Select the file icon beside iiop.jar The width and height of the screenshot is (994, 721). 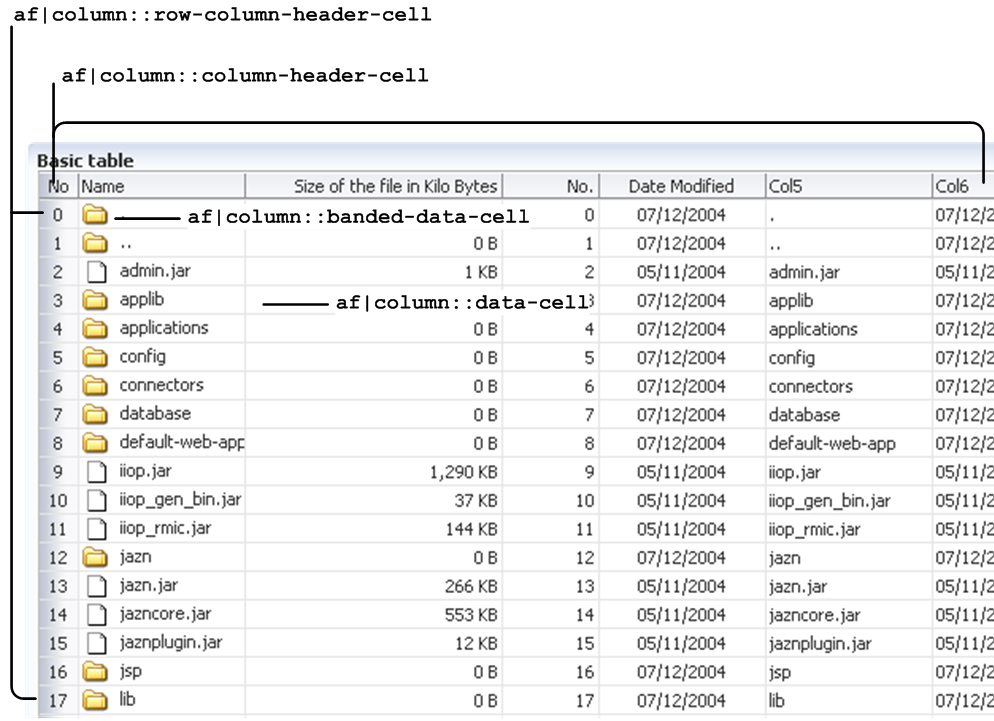coord(95,470)
